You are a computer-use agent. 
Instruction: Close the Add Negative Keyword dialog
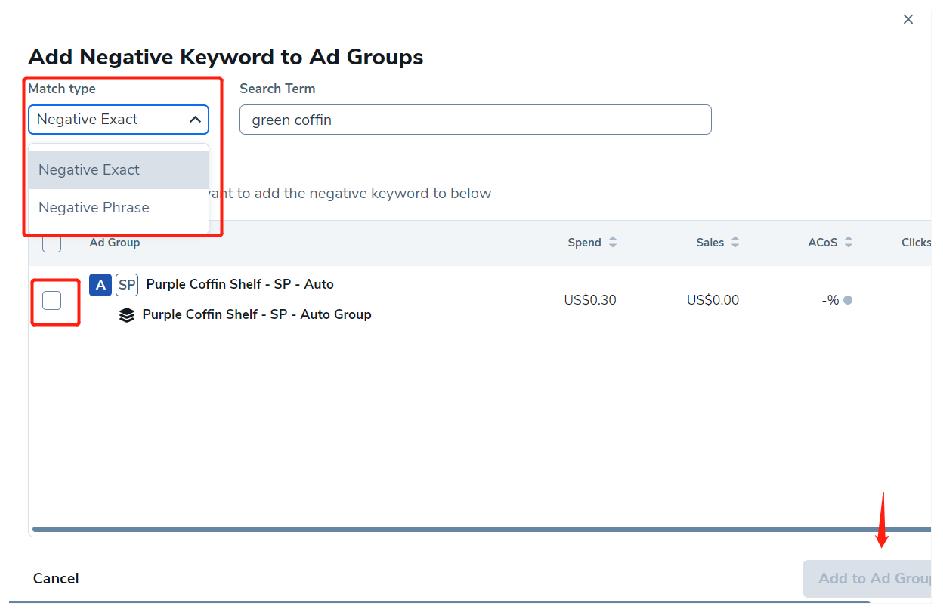[x=908, y=19]
